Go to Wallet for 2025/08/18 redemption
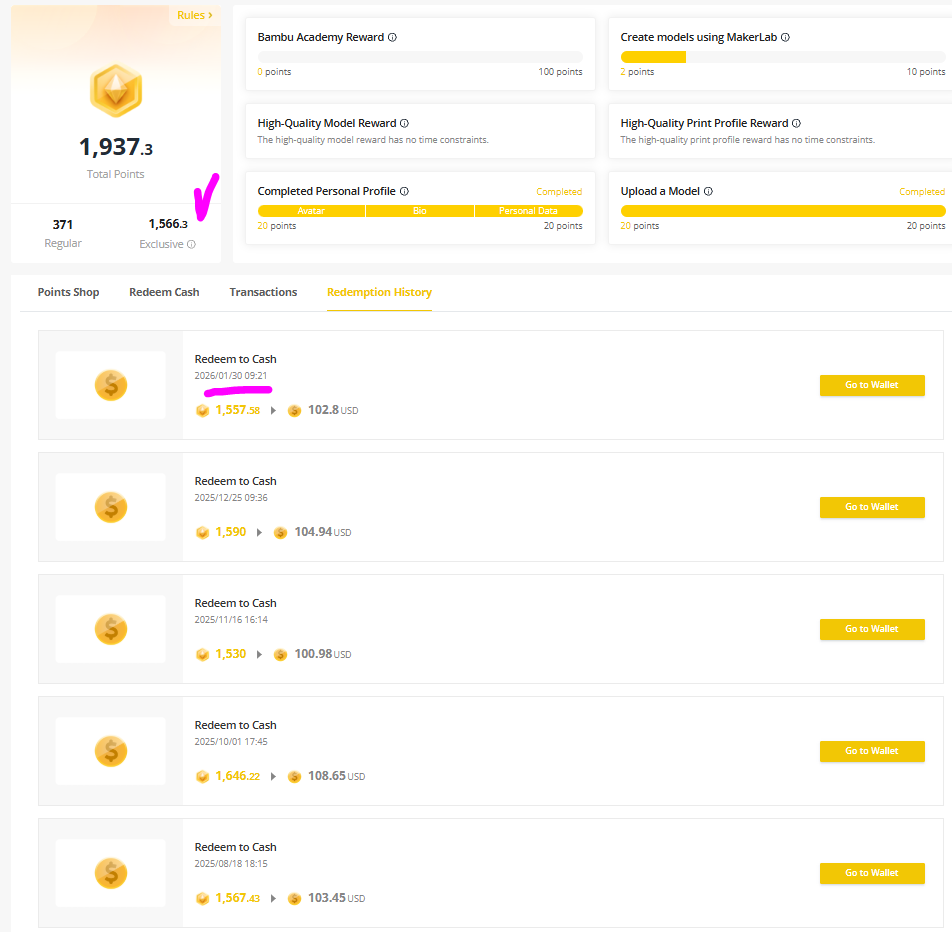The image size is (952, 932). coord(871,873)
